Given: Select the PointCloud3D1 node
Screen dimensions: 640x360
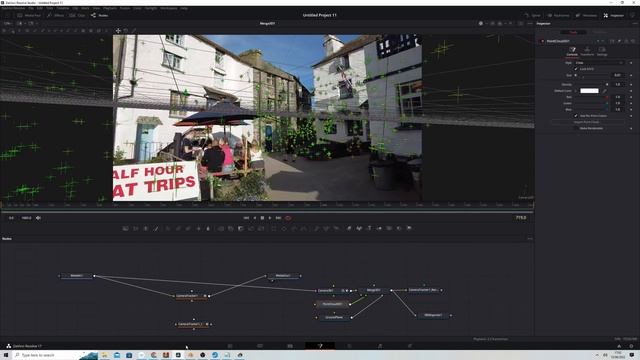Looking at the screenshot, I should click(332, 304).
